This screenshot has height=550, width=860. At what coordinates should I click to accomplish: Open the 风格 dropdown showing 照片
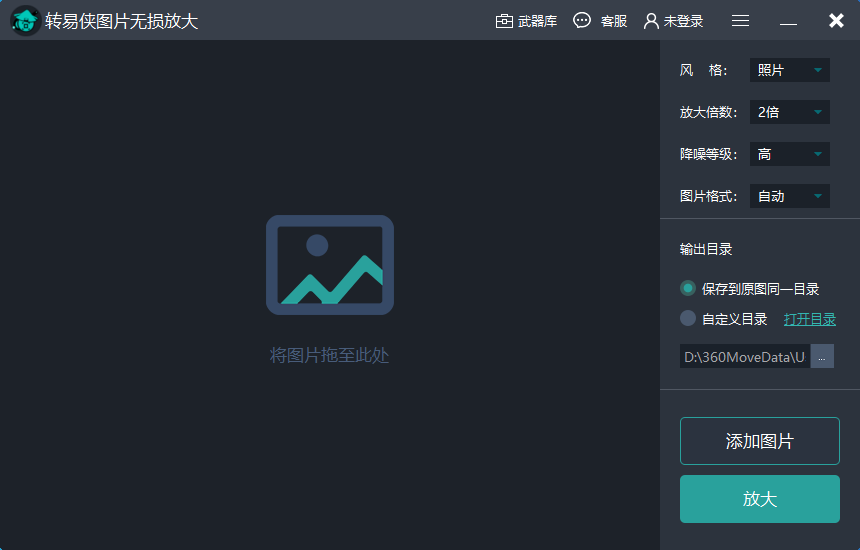pos(790,70)
